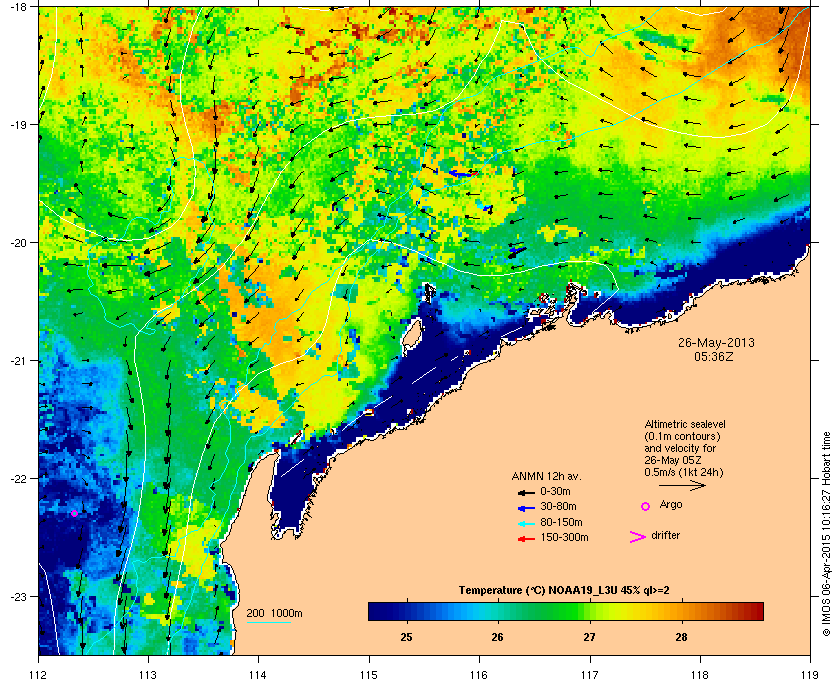The width and height of the screenshot is (840, 680).
Task: Click the ANMN 12h av. legend heading
Action: (546, 476)
